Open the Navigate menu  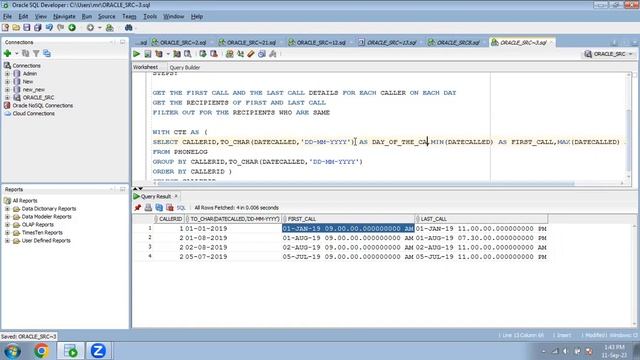pyautogui.click(x=64, y=17)
